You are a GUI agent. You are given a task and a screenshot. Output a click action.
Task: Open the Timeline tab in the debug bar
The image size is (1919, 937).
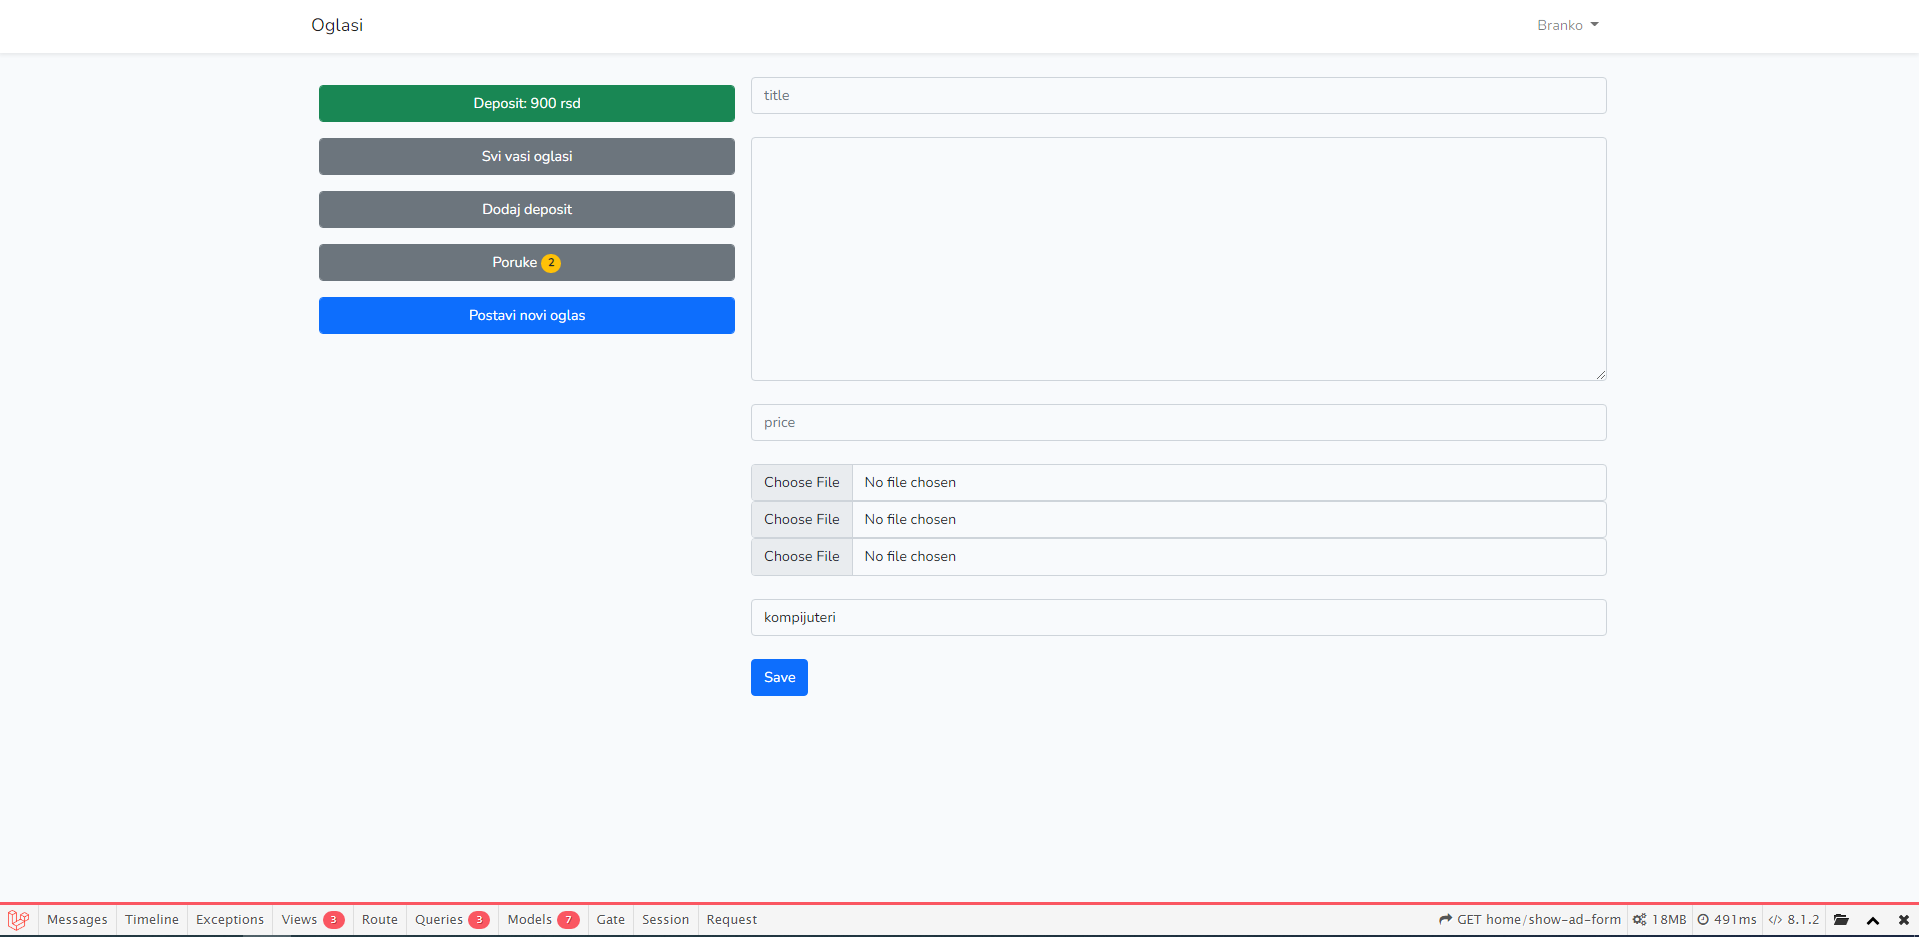pyautogui.click(x=151, y=919)
